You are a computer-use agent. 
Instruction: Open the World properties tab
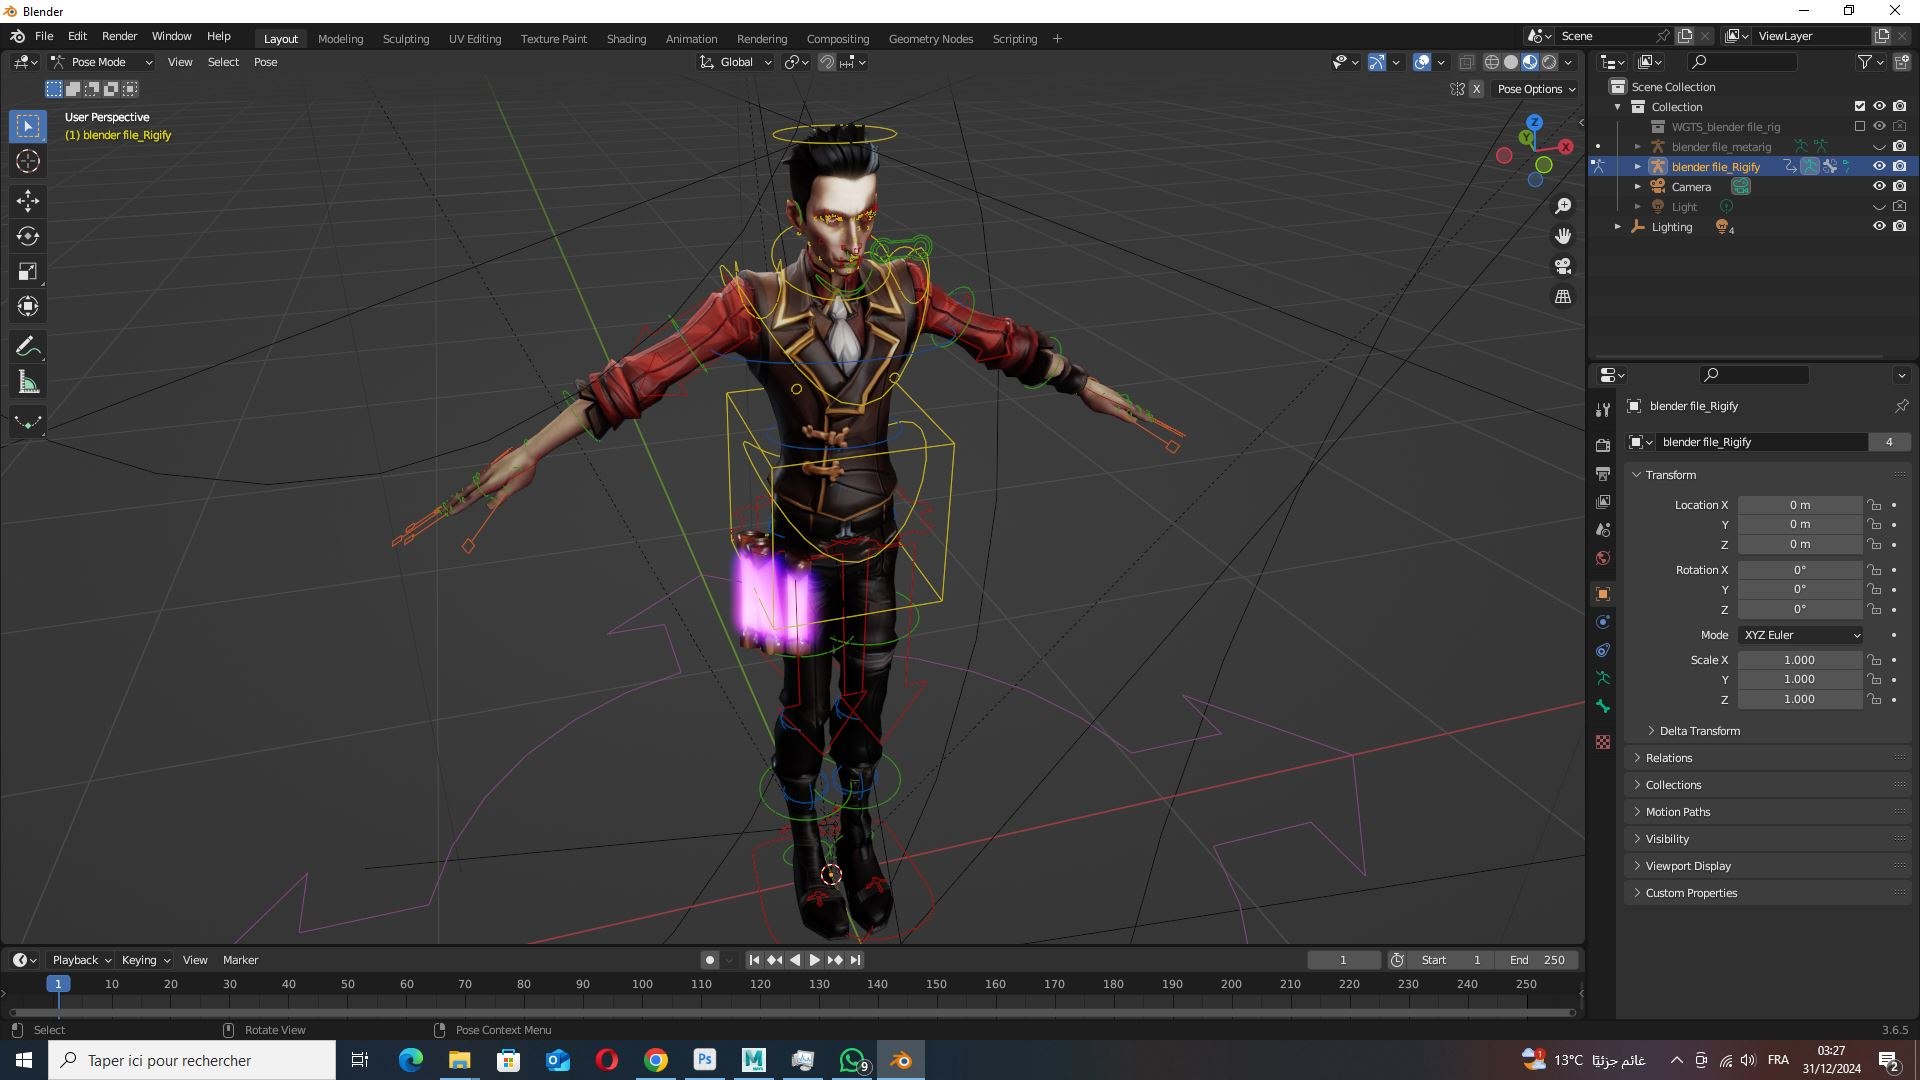[1603, 557]
